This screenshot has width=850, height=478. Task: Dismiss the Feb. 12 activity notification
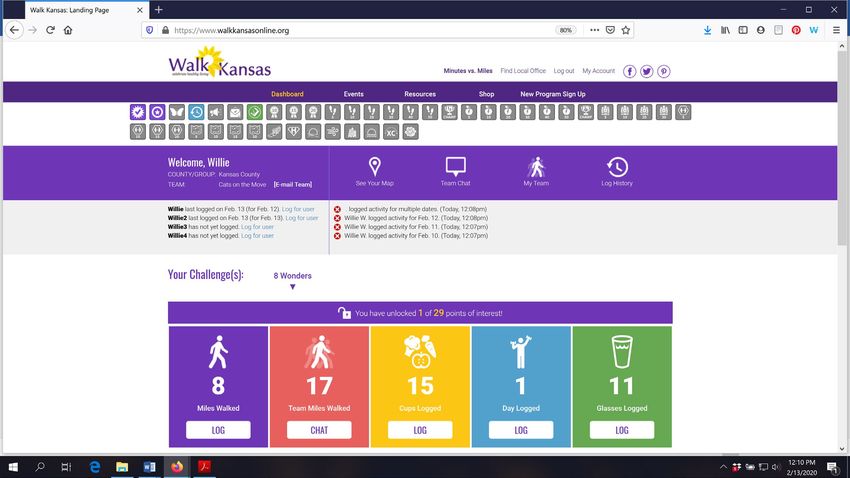[337, 218]
